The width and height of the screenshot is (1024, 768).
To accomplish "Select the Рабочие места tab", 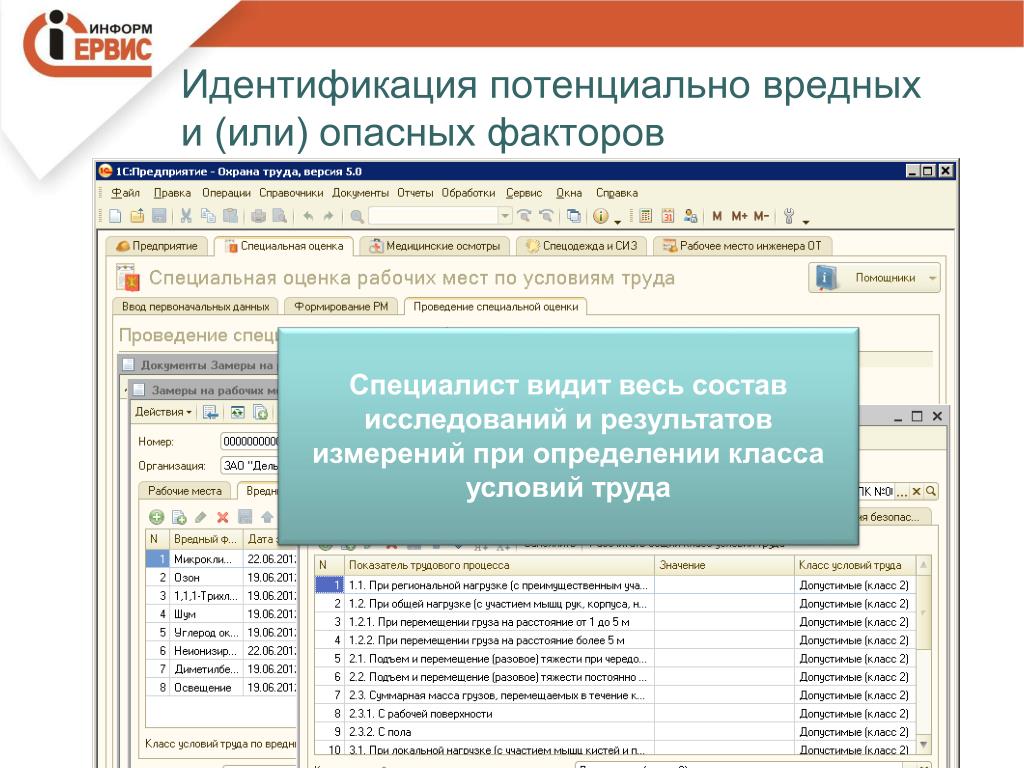I will (x=185, y=491).
